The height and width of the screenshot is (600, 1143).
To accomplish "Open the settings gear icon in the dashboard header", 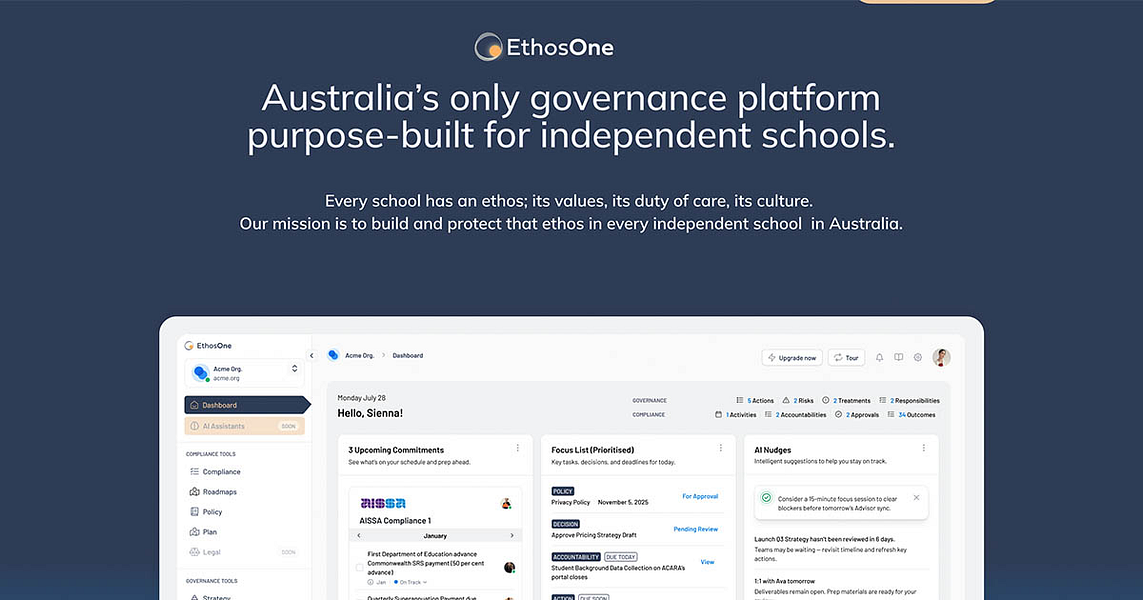I will (x=918, y=357).
